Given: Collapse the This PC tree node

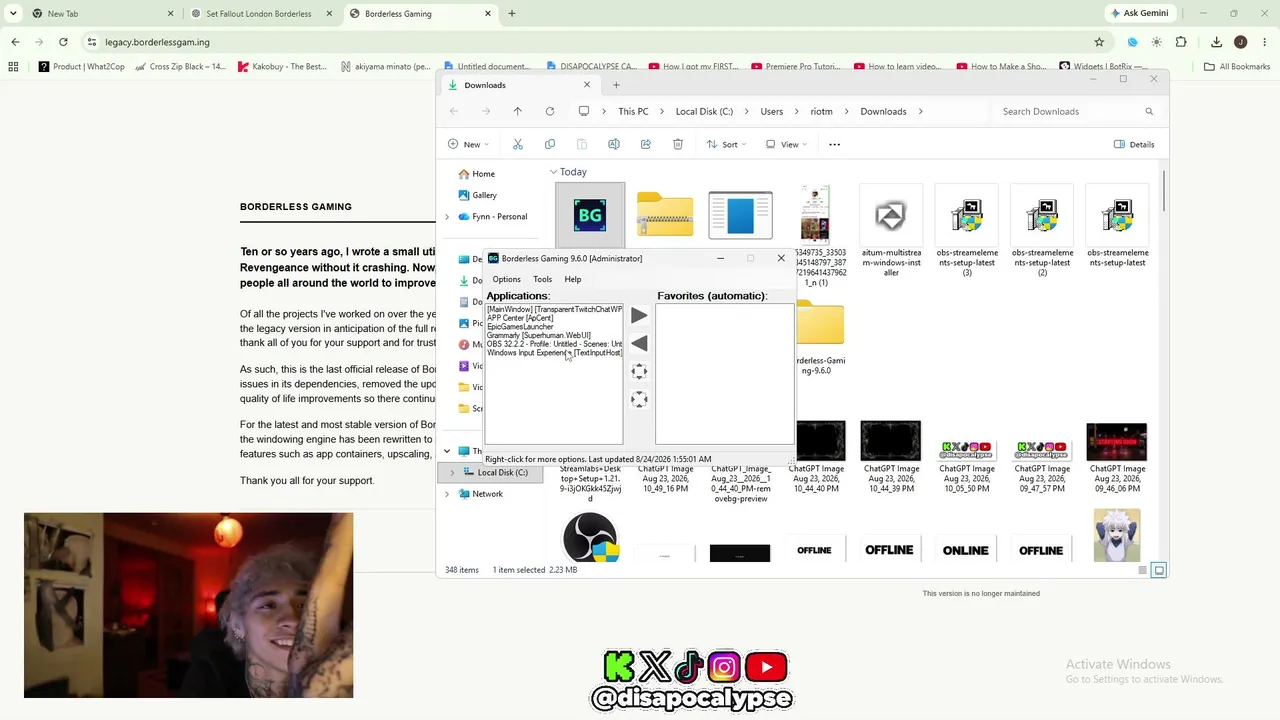Looking at the screenshot, I should point(447,451).
